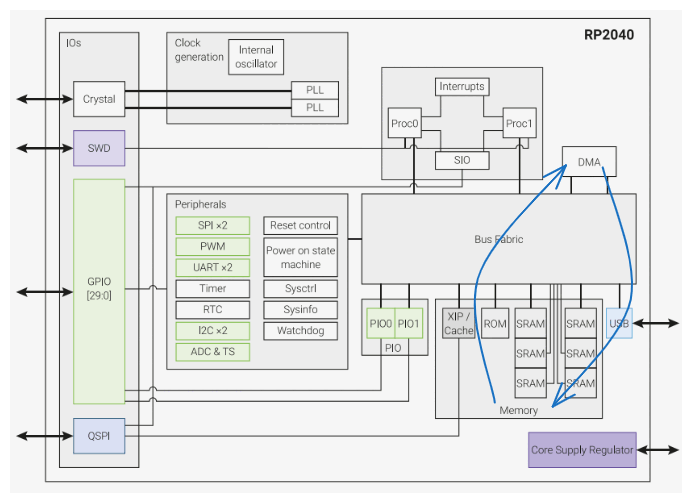
Task: Click the SIO block
Action: coord(462,160)
